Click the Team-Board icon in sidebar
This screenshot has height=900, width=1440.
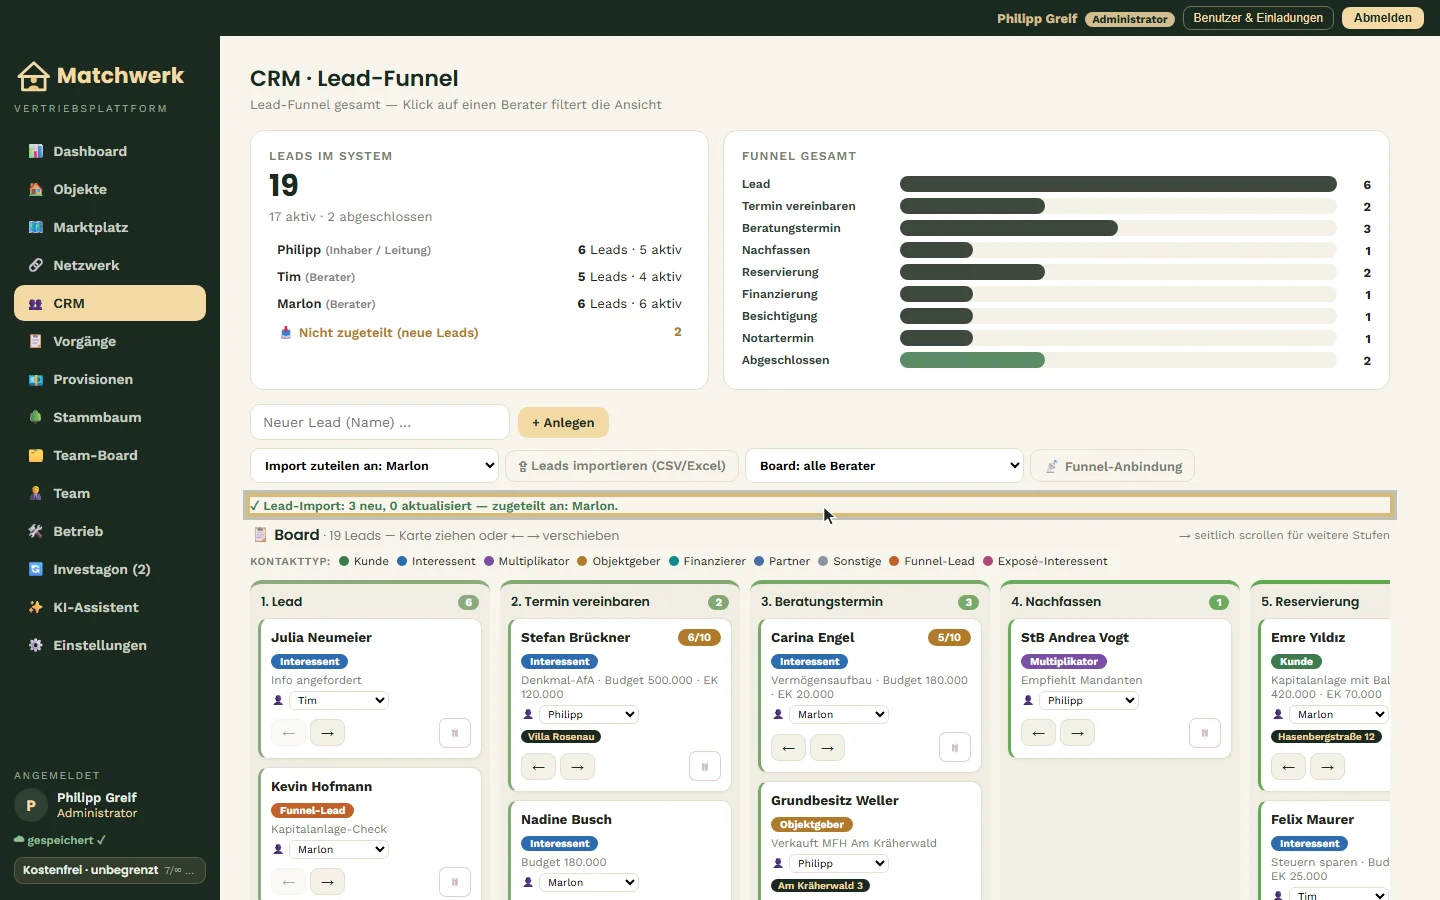[x=36, y=456]
